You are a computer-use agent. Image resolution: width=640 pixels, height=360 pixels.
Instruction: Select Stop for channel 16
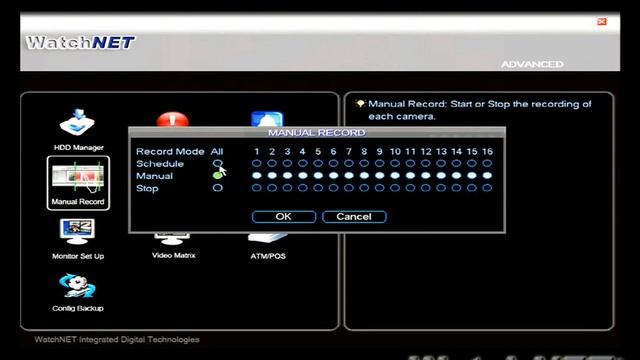tap(487, 188)
